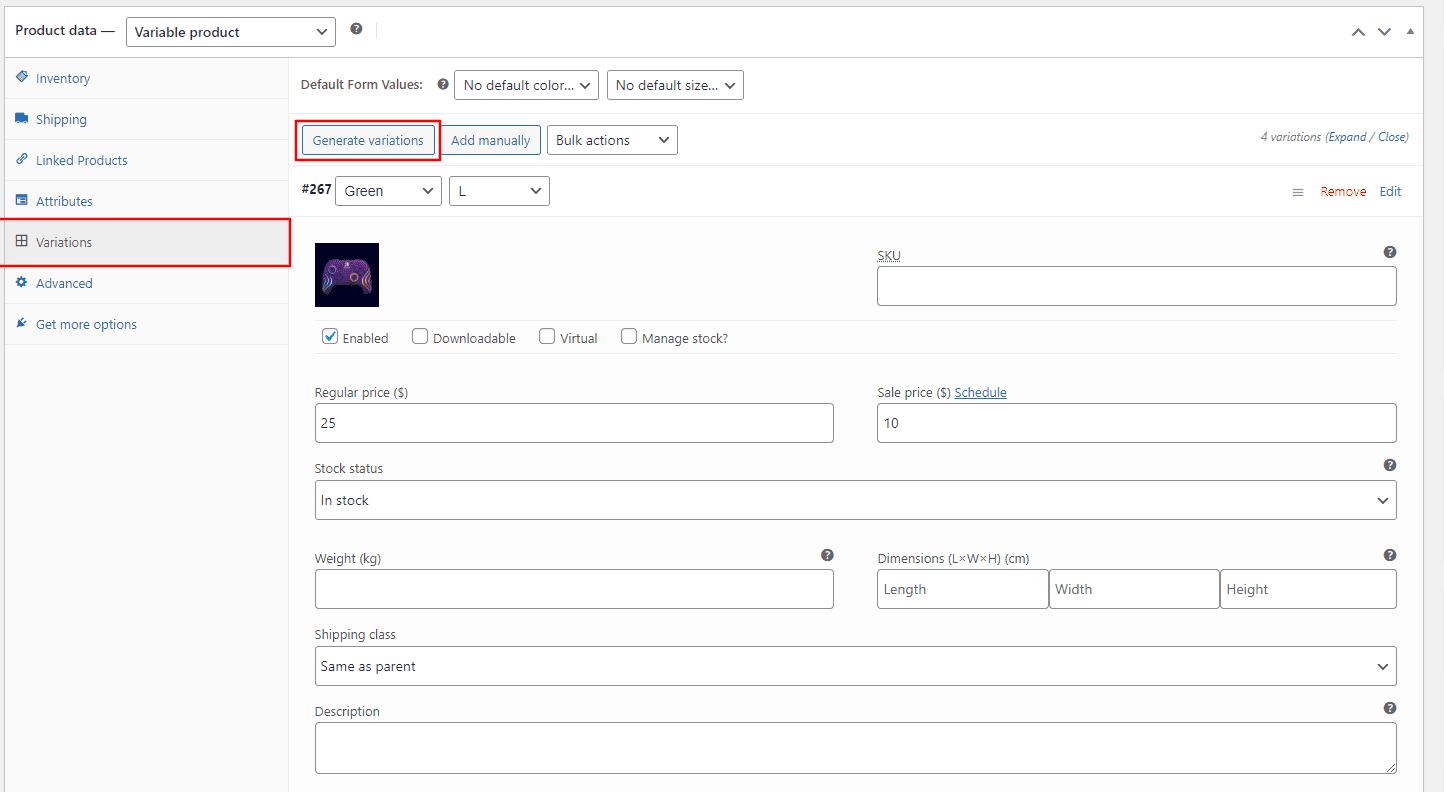
Task: Click the Weight field help icon
Action: (x=827, y=555)
